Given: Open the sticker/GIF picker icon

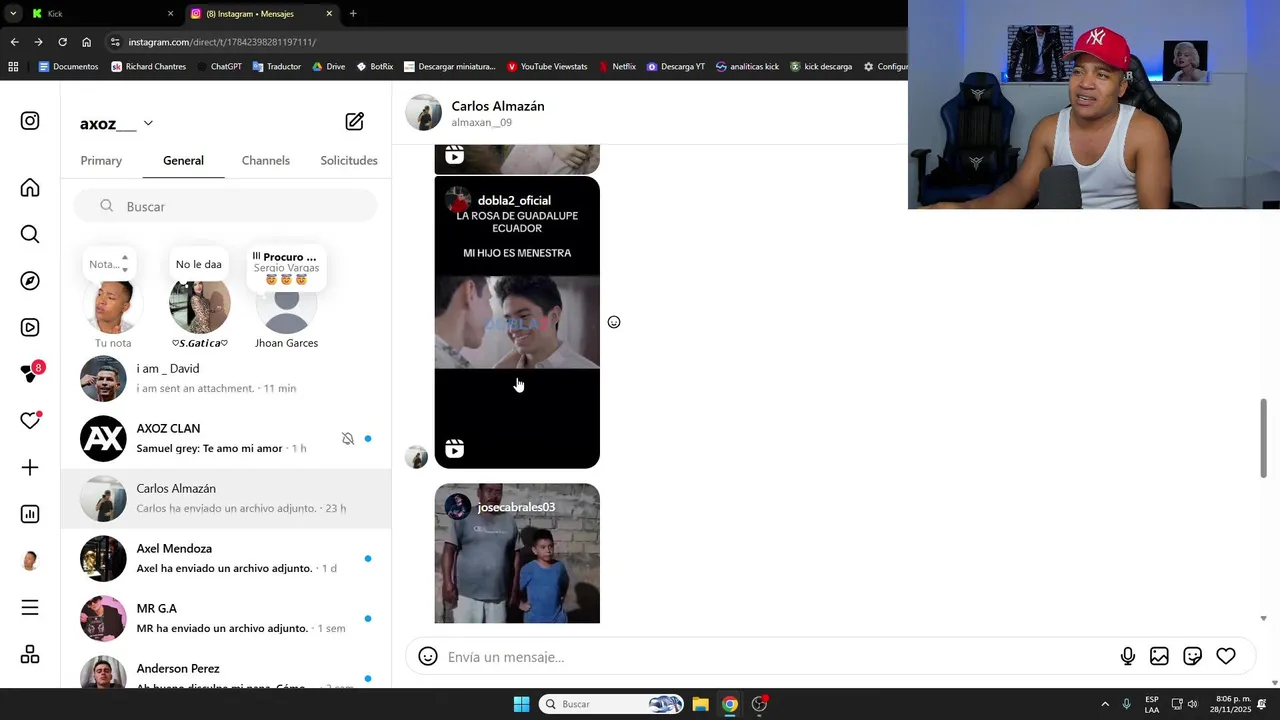Looking at the screenshot, I should [1192, 657].
